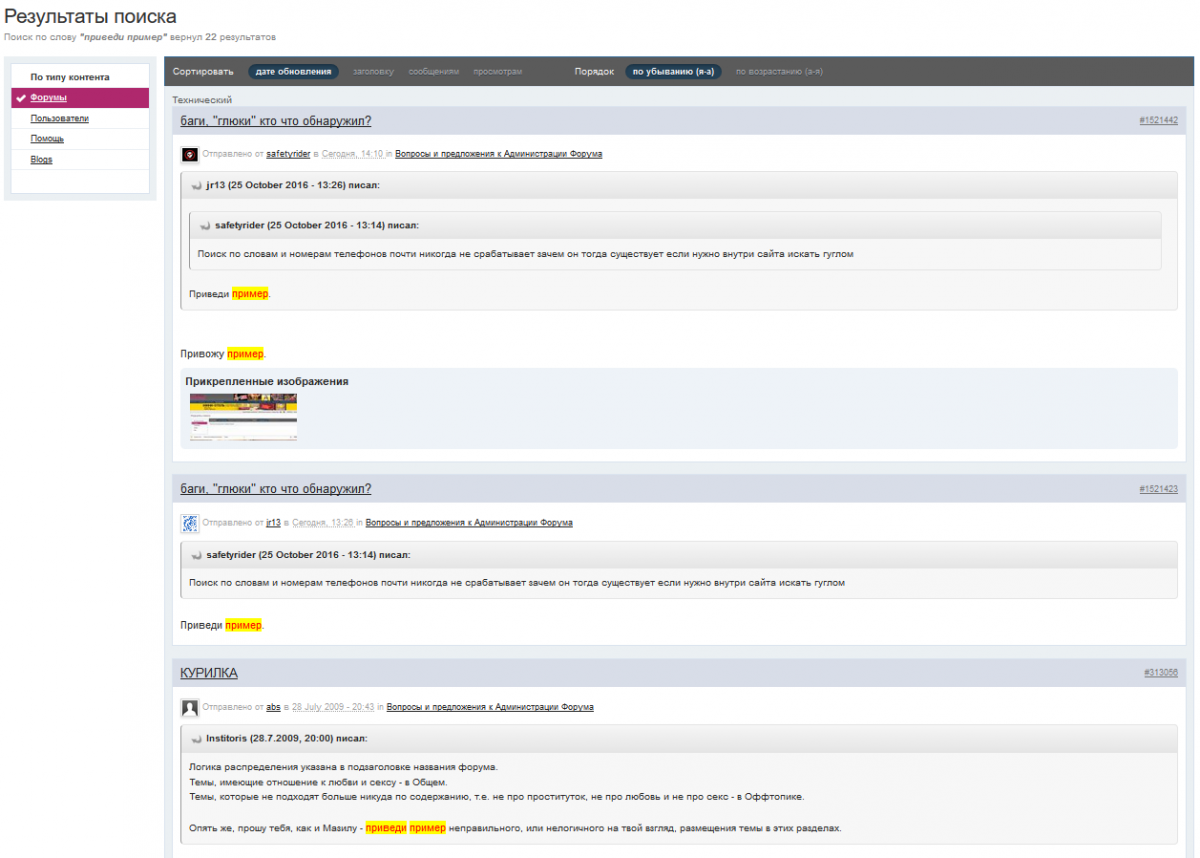The image size is (1200, 858).
Task: Select по убыванию (я-а) order
Action: [x=673, y=72]
